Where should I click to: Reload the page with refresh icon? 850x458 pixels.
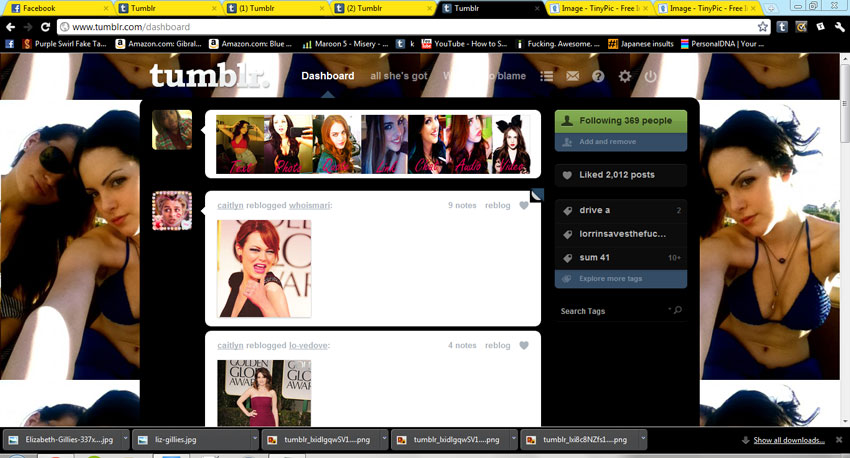coord(46,27)
